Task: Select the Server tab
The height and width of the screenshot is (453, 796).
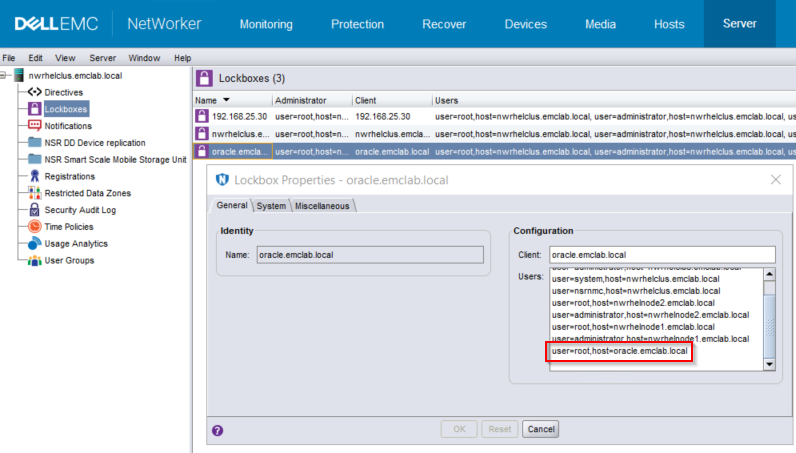Action: [739, 24]
